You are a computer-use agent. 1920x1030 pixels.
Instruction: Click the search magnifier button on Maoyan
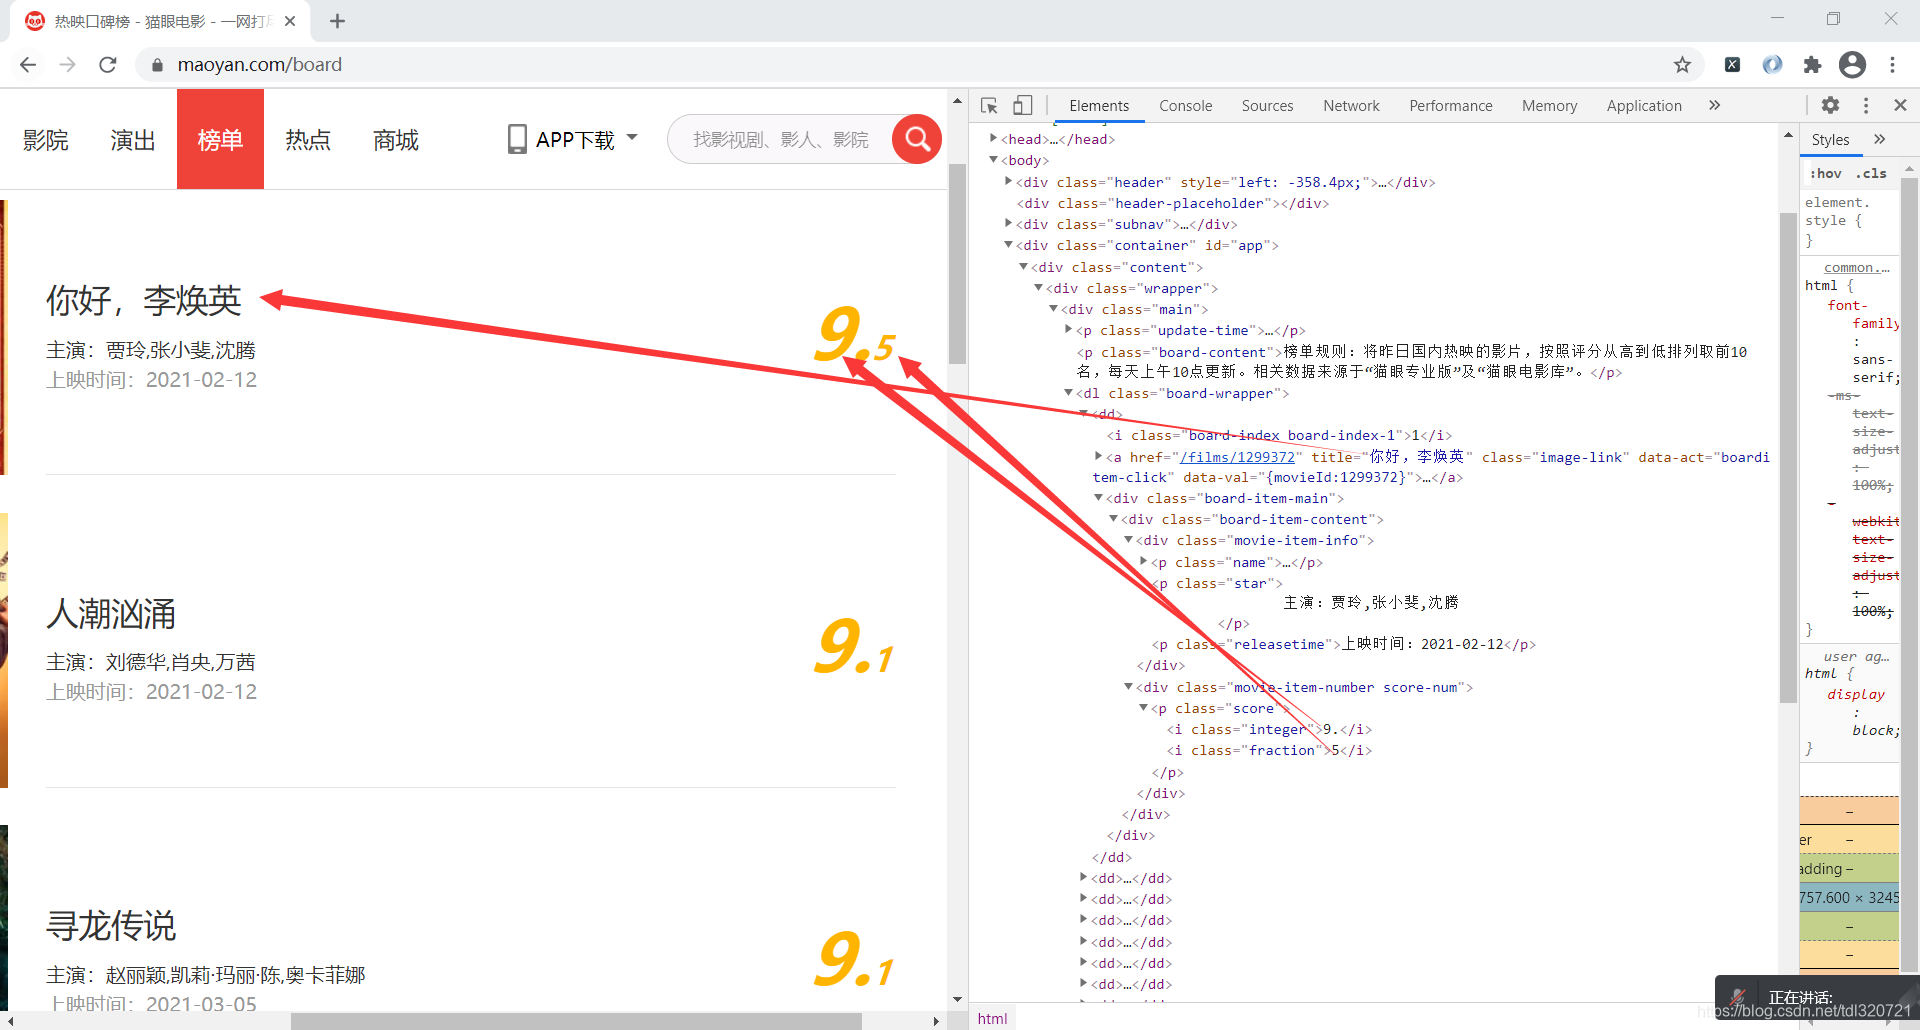[x=915, y=139]
